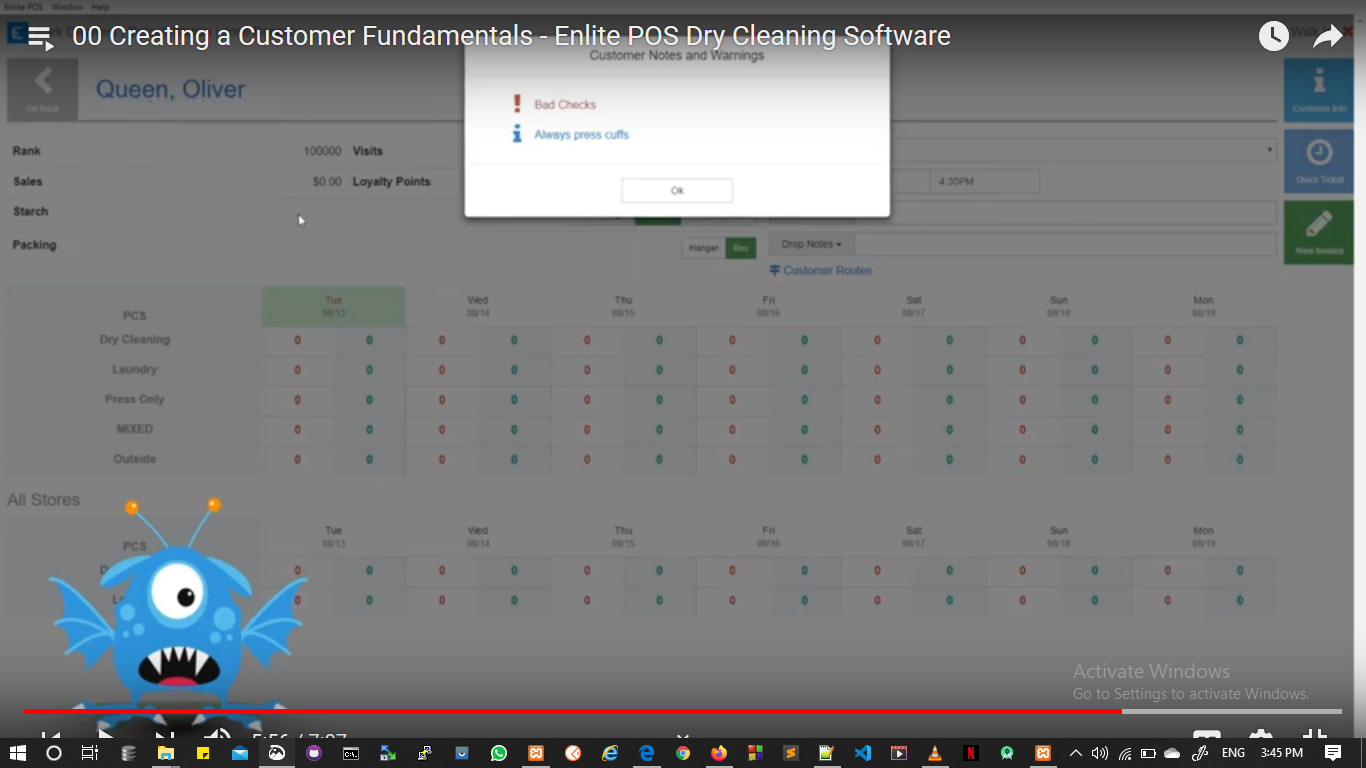Image resolution: width=1366 pixels, height=768 pixels.
Task: Open WhatsApp from the taskbar
Action: (x=499, y=753)
